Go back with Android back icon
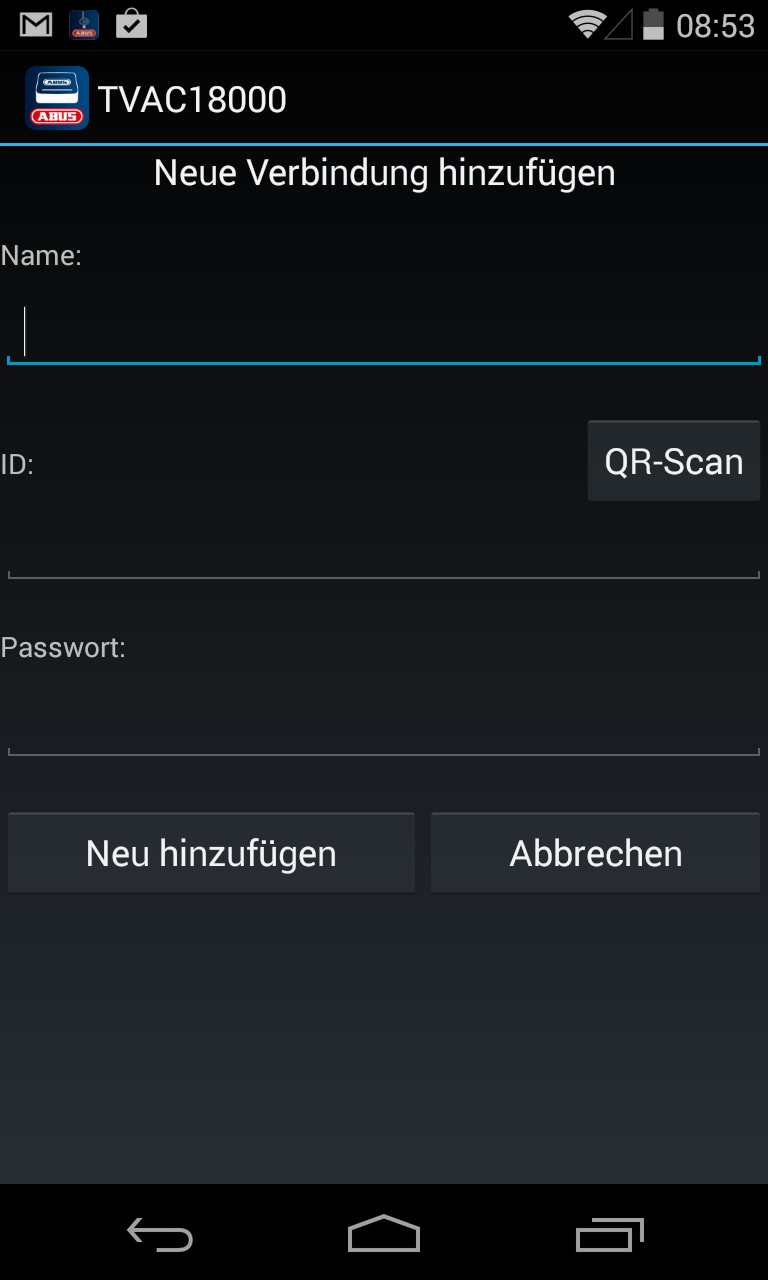The height and width of the screenshot is (1280, 768). pyautogui.click(x=160, y=1234)
